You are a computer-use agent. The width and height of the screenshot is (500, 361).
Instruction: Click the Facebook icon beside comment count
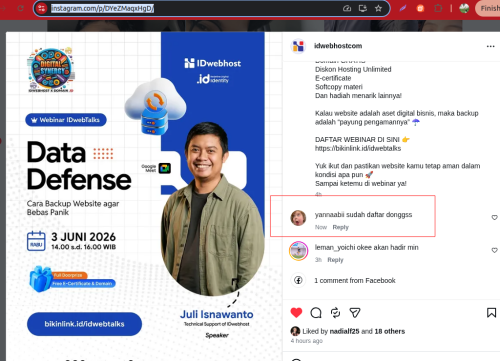(x=298, y=280)
